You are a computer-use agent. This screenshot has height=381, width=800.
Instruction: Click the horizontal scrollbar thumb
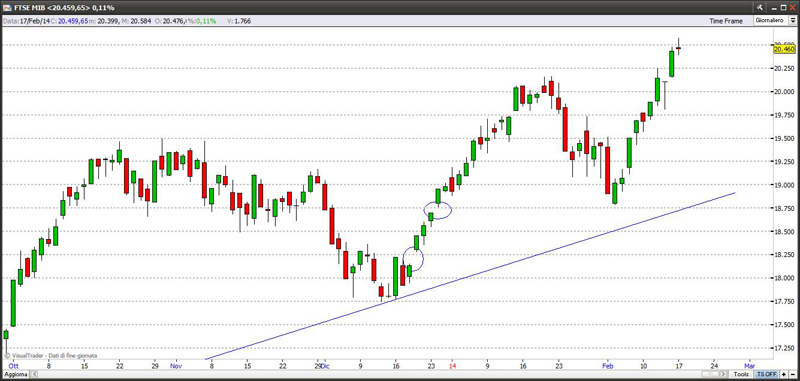(711, 374)
